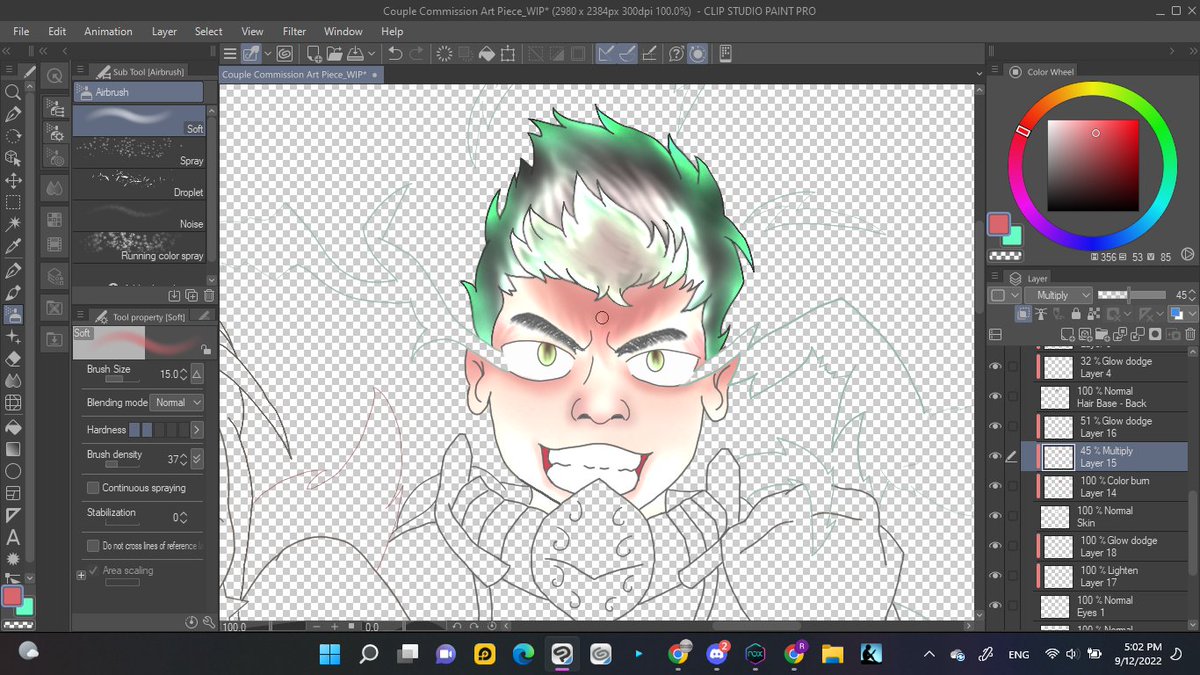The image size is (1200, 675).
Task: Delete sub tool with trash icon
Action: [208, 295]
